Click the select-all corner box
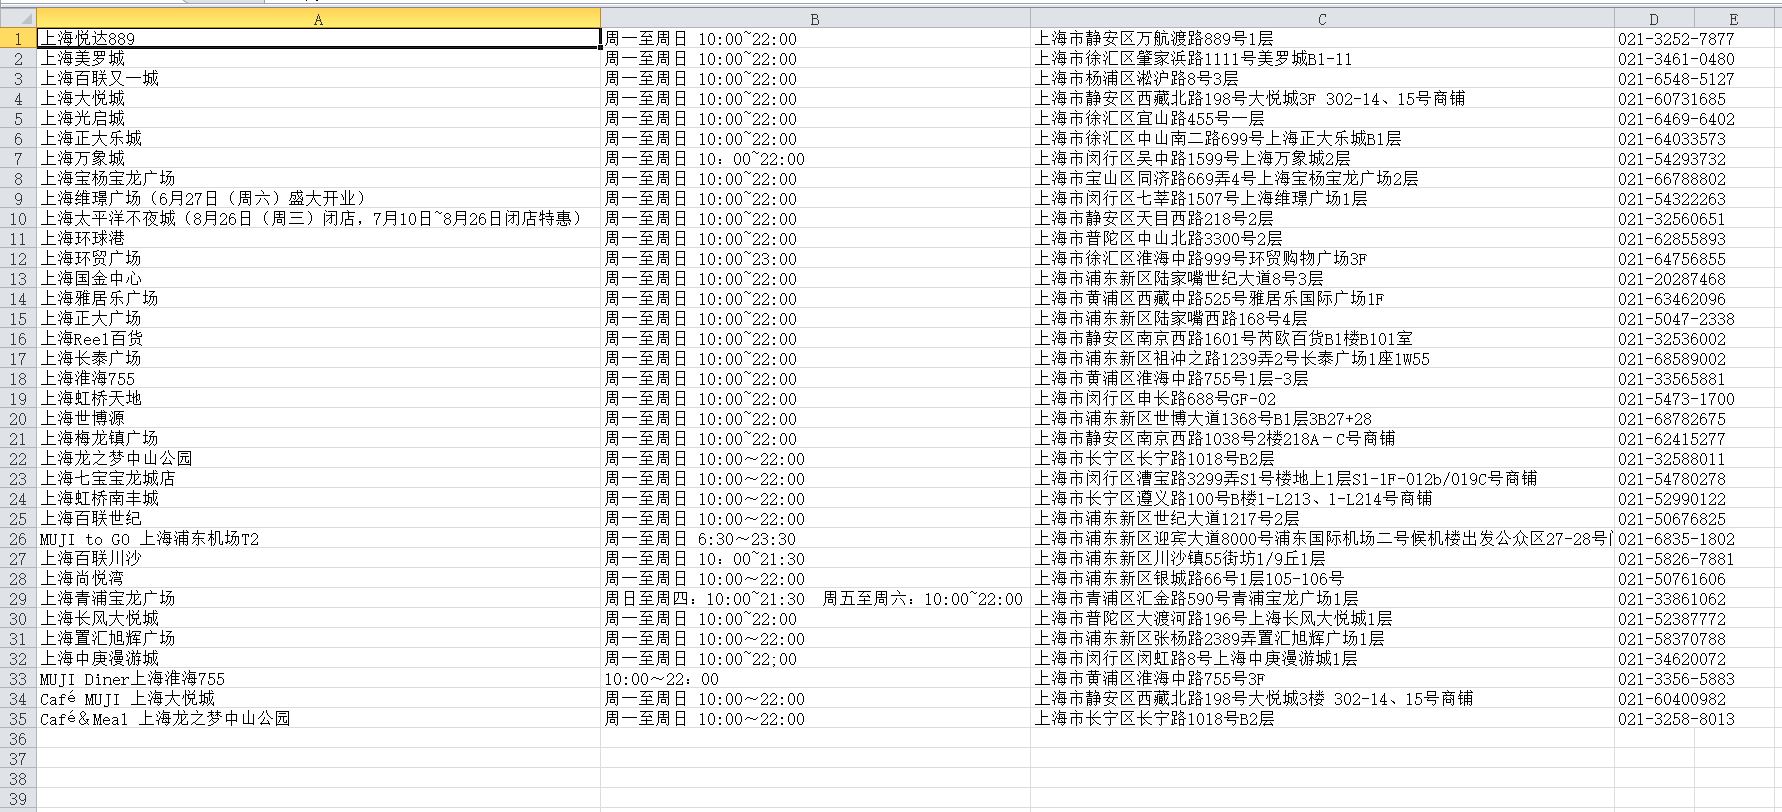 18,19
